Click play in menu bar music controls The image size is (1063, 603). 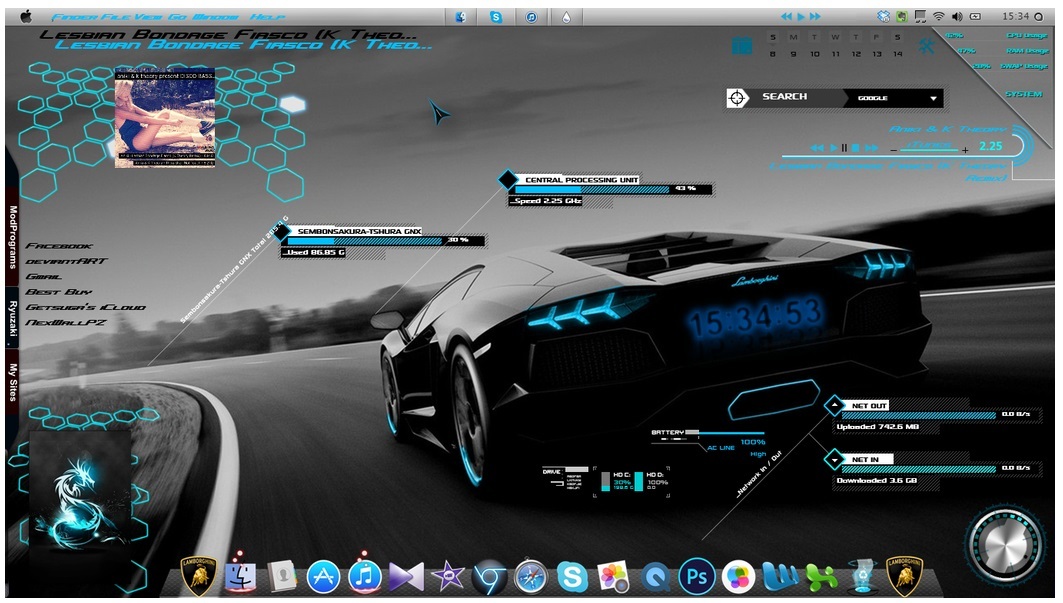pos(801,16)
